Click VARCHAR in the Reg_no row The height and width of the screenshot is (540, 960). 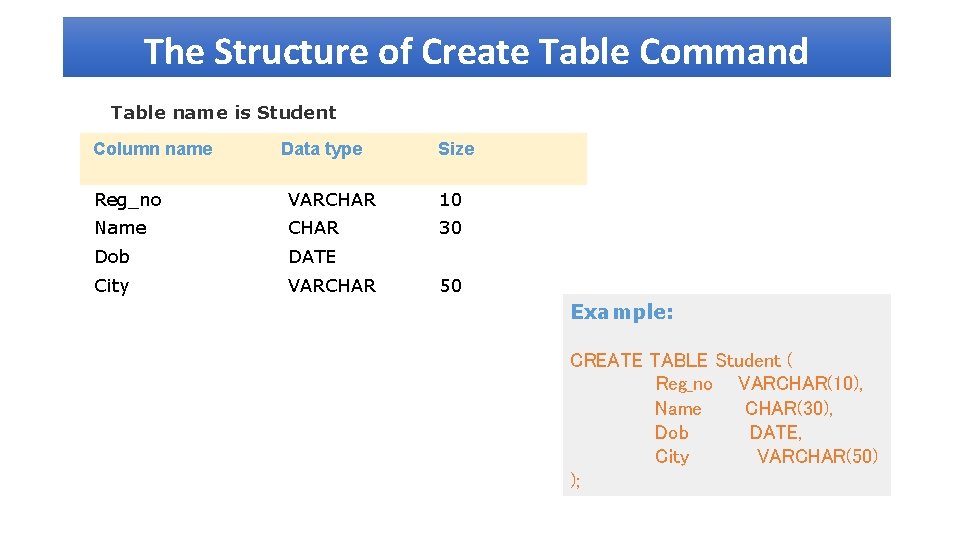click(332, 200)
